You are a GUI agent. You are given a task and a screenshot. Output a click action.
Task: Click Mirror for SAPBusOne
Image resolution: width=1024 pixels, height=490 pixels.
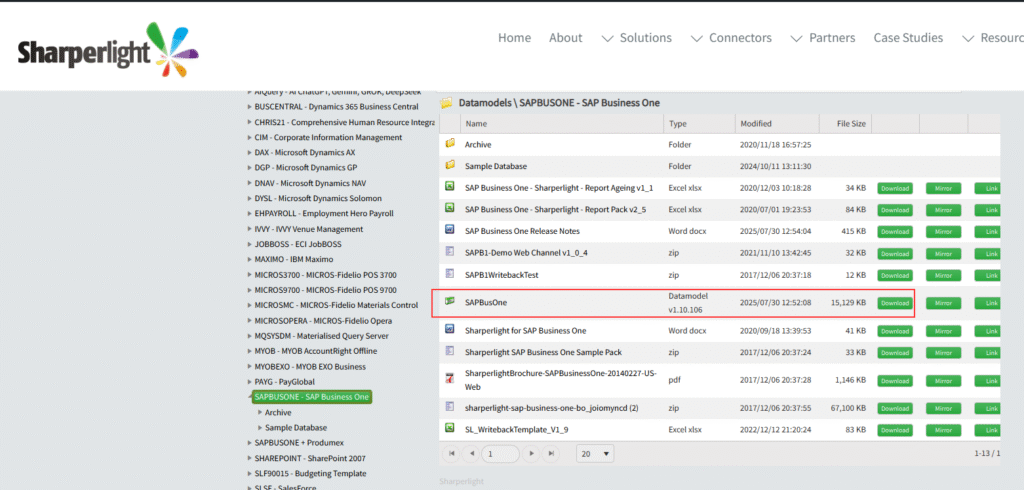click(x=944, y=303)
